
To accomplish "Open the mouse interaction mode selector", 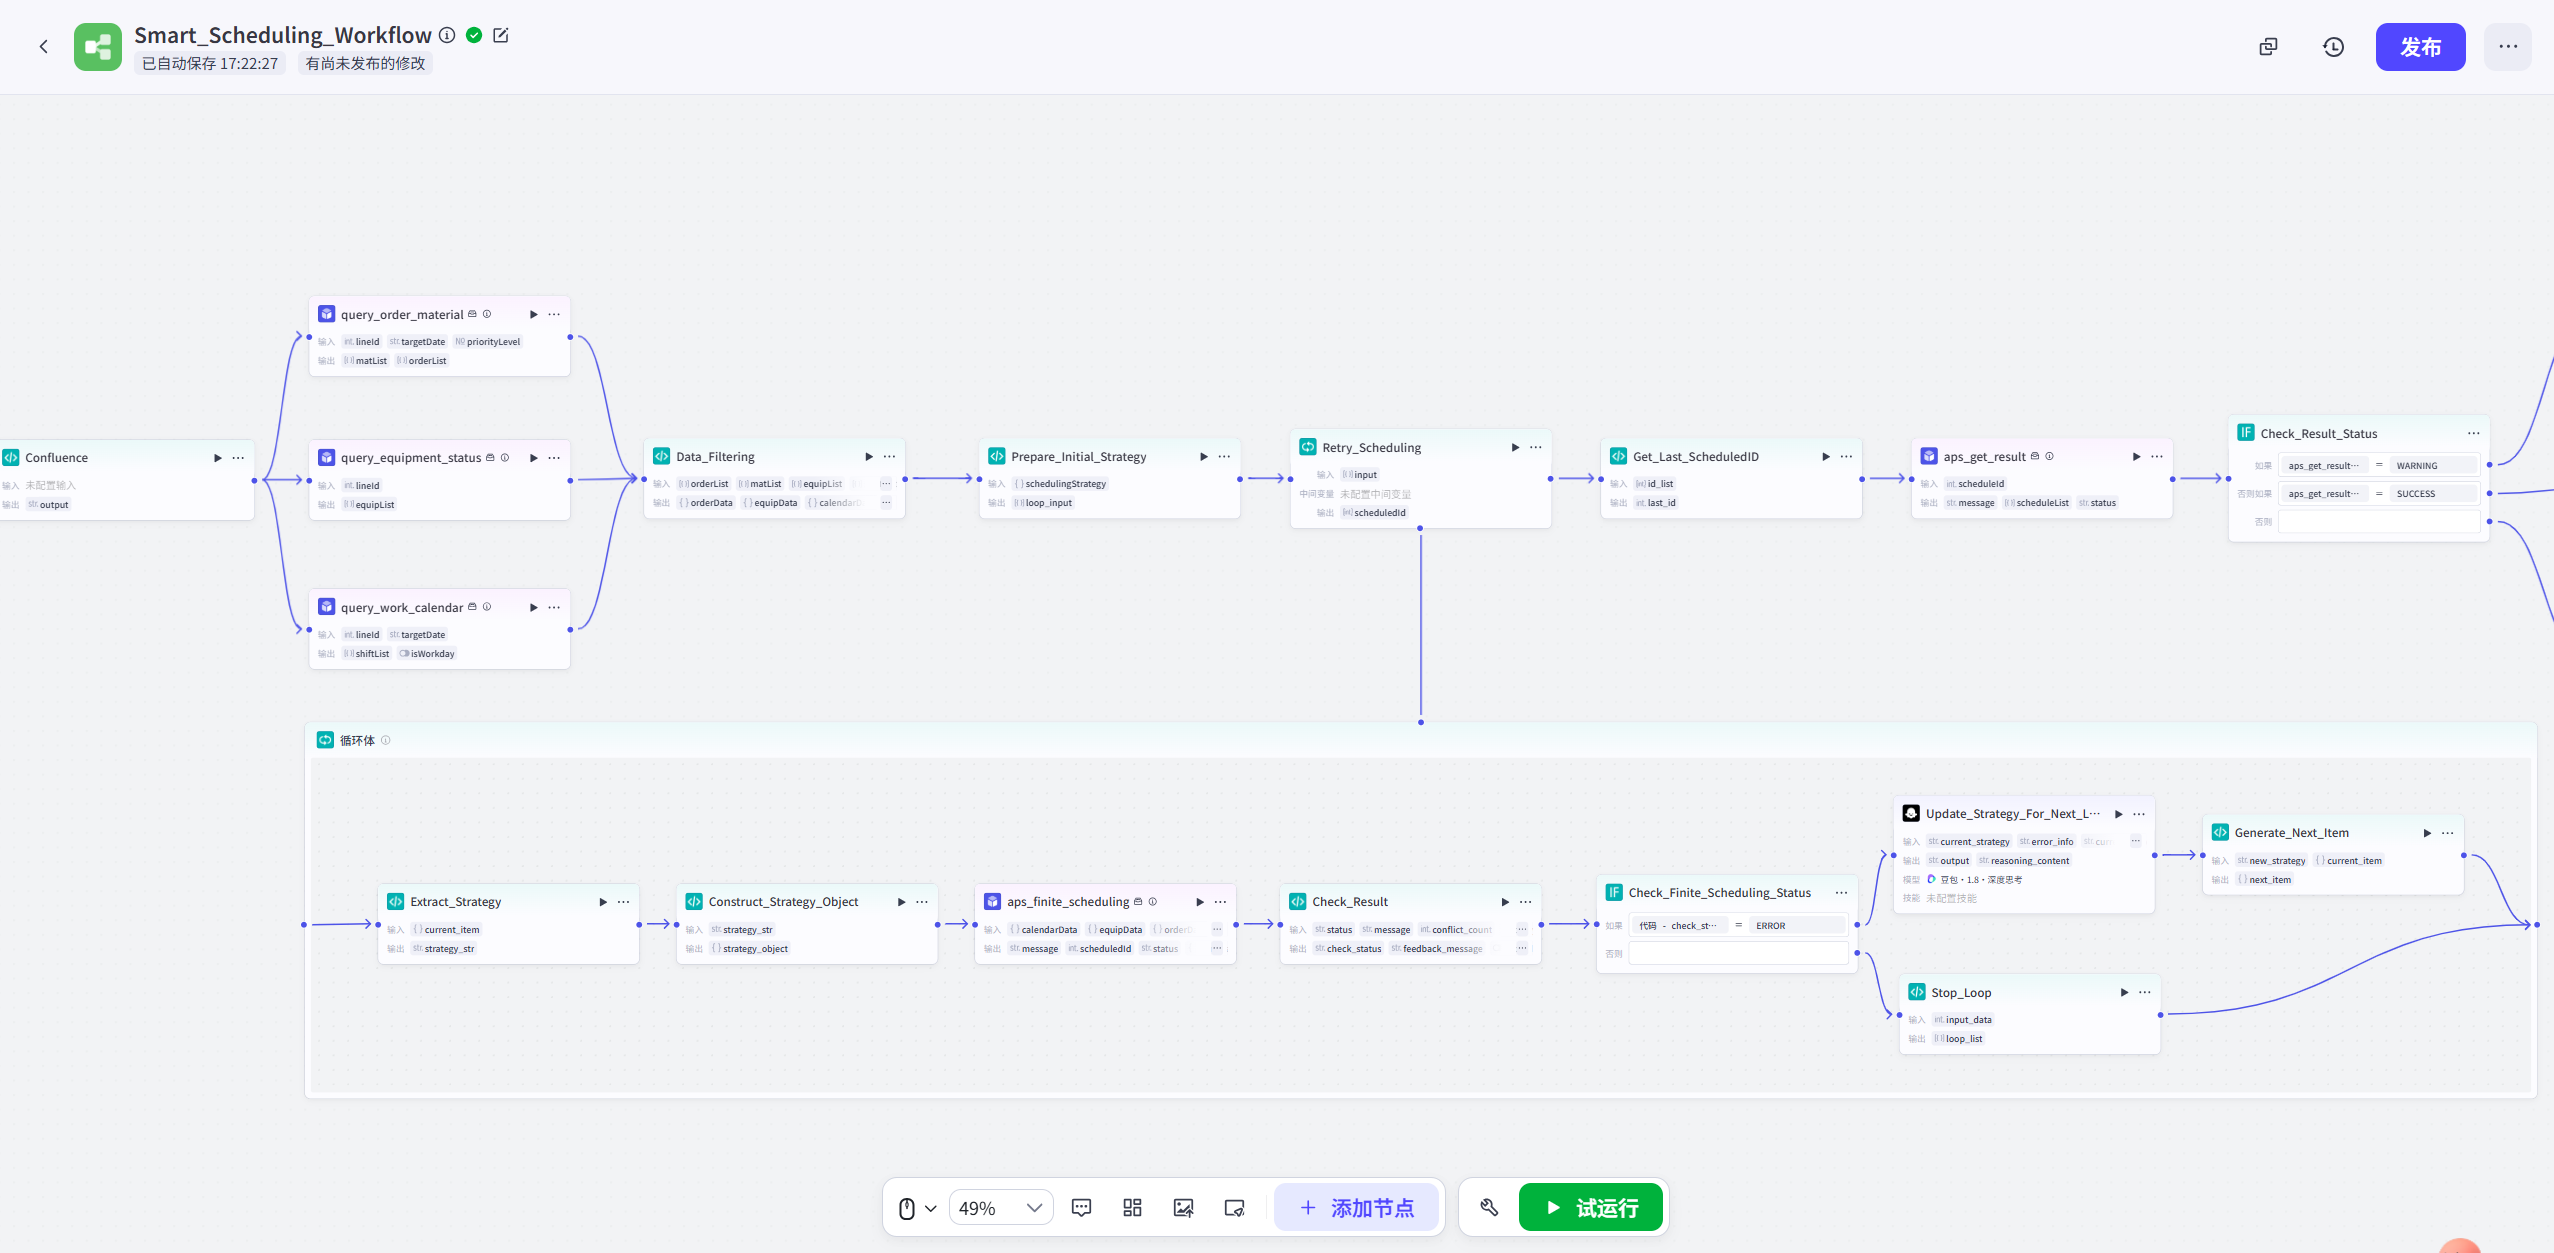I will pos(916,1208).
